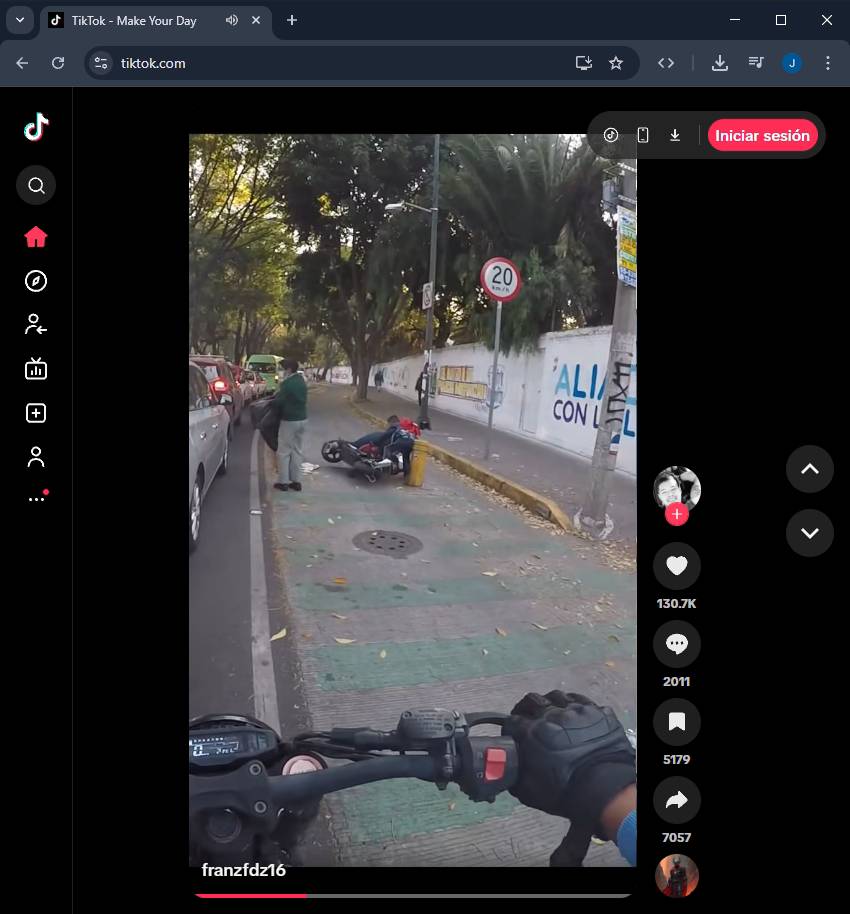
Task: Open the LIVE icon in sidebar
Action: [36, 369]
